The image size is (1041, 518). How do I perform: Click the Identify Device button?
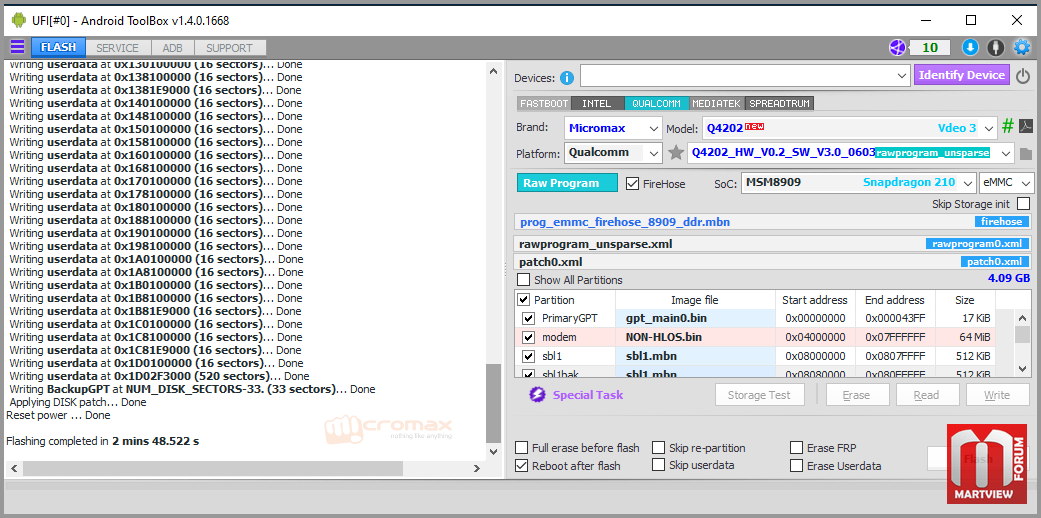pos(962,75)
